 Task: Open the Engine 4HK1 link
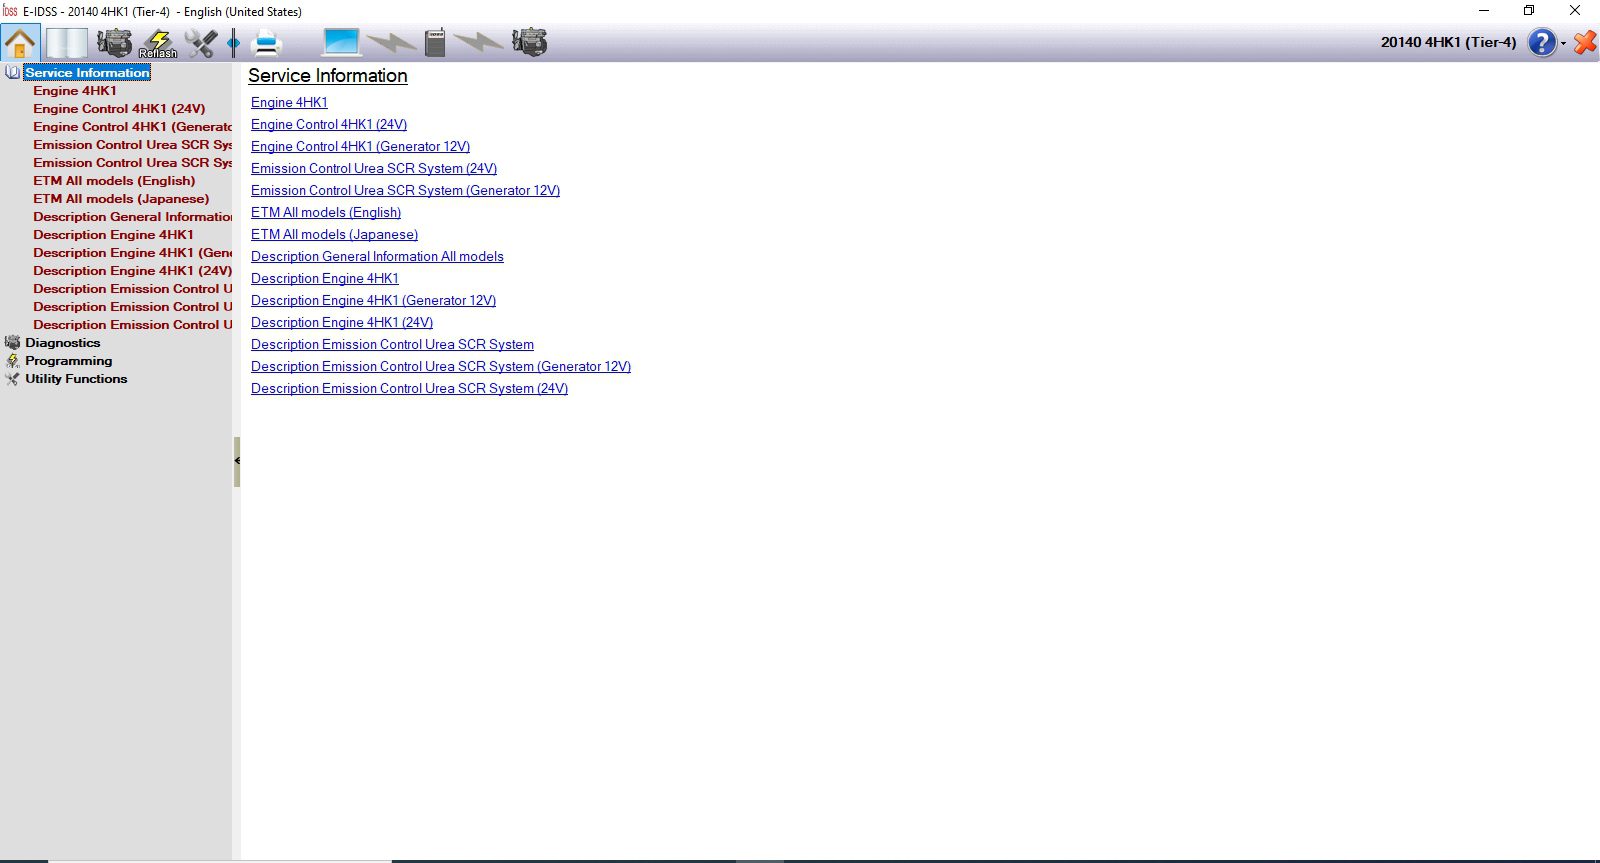pyautogui.click(x=289, y=102)
